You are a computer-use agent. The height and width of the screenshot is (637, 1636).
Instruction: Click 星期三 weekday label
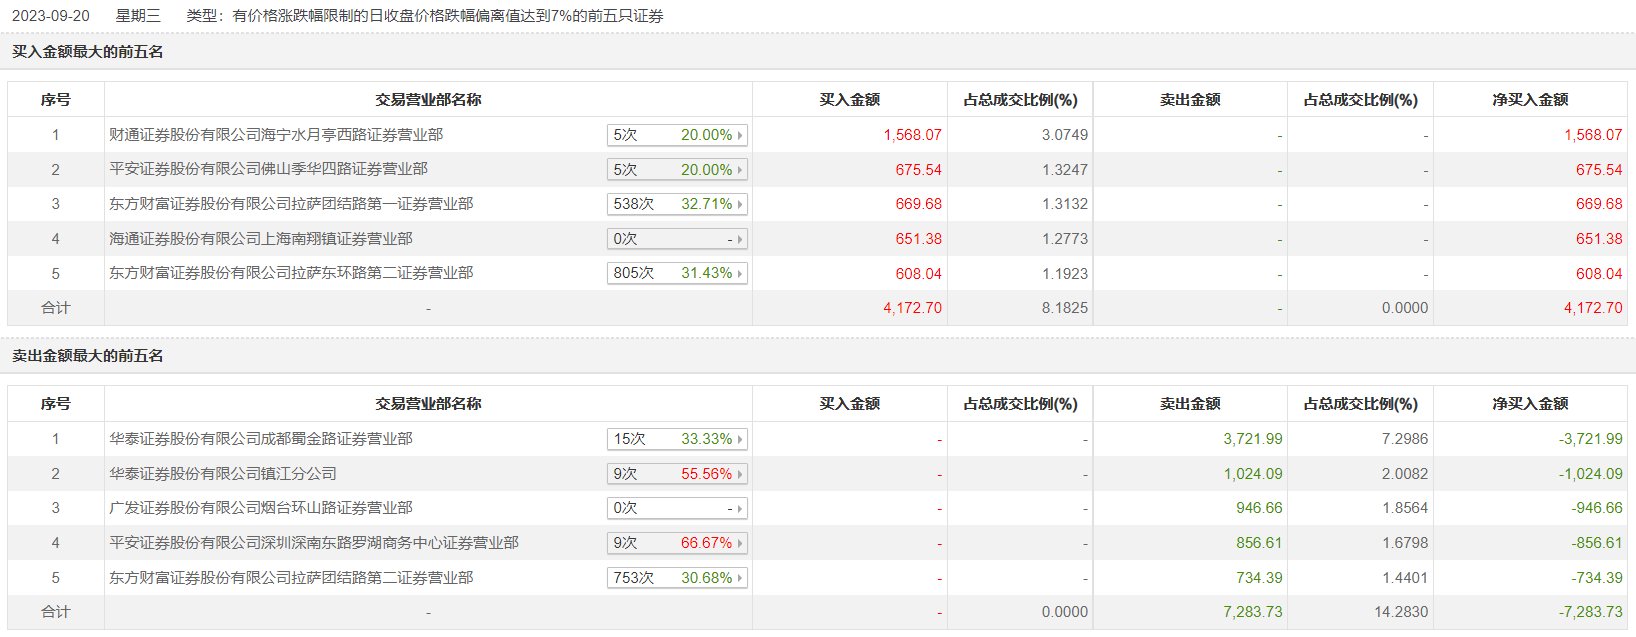click(x=138, y=16)
